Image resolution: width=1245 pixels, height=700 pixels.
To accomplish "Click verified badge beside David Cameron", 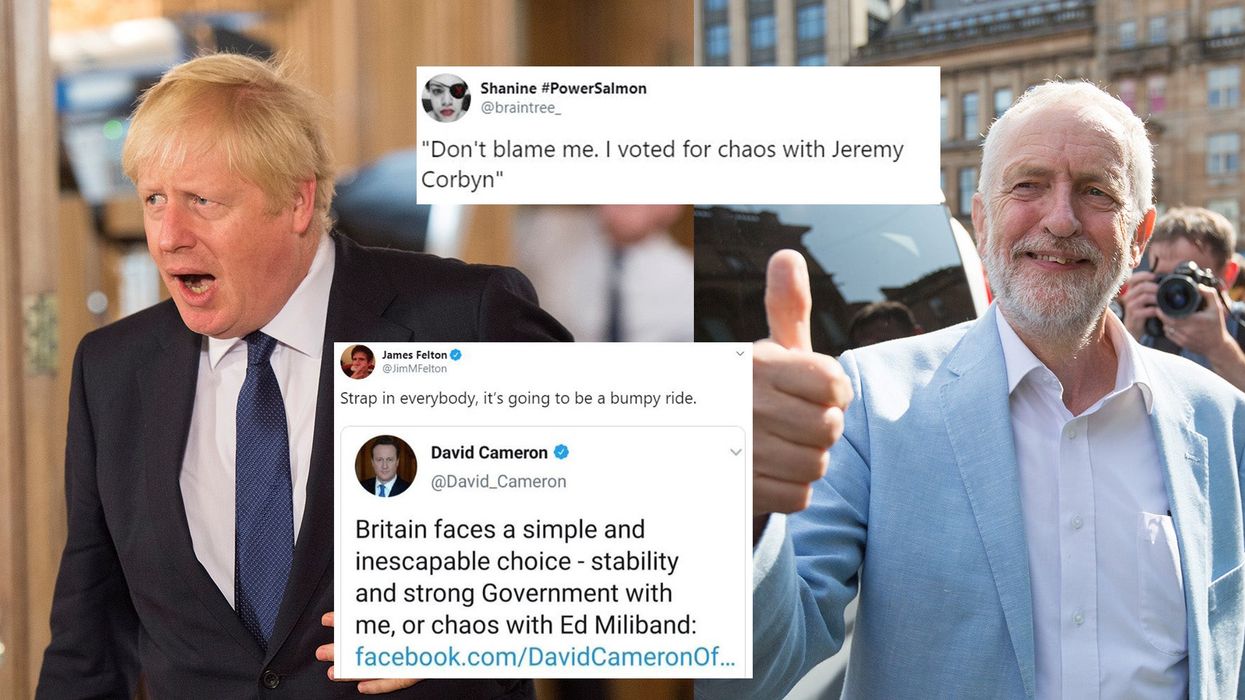I will pyautogui.click(x=561, y=452).
